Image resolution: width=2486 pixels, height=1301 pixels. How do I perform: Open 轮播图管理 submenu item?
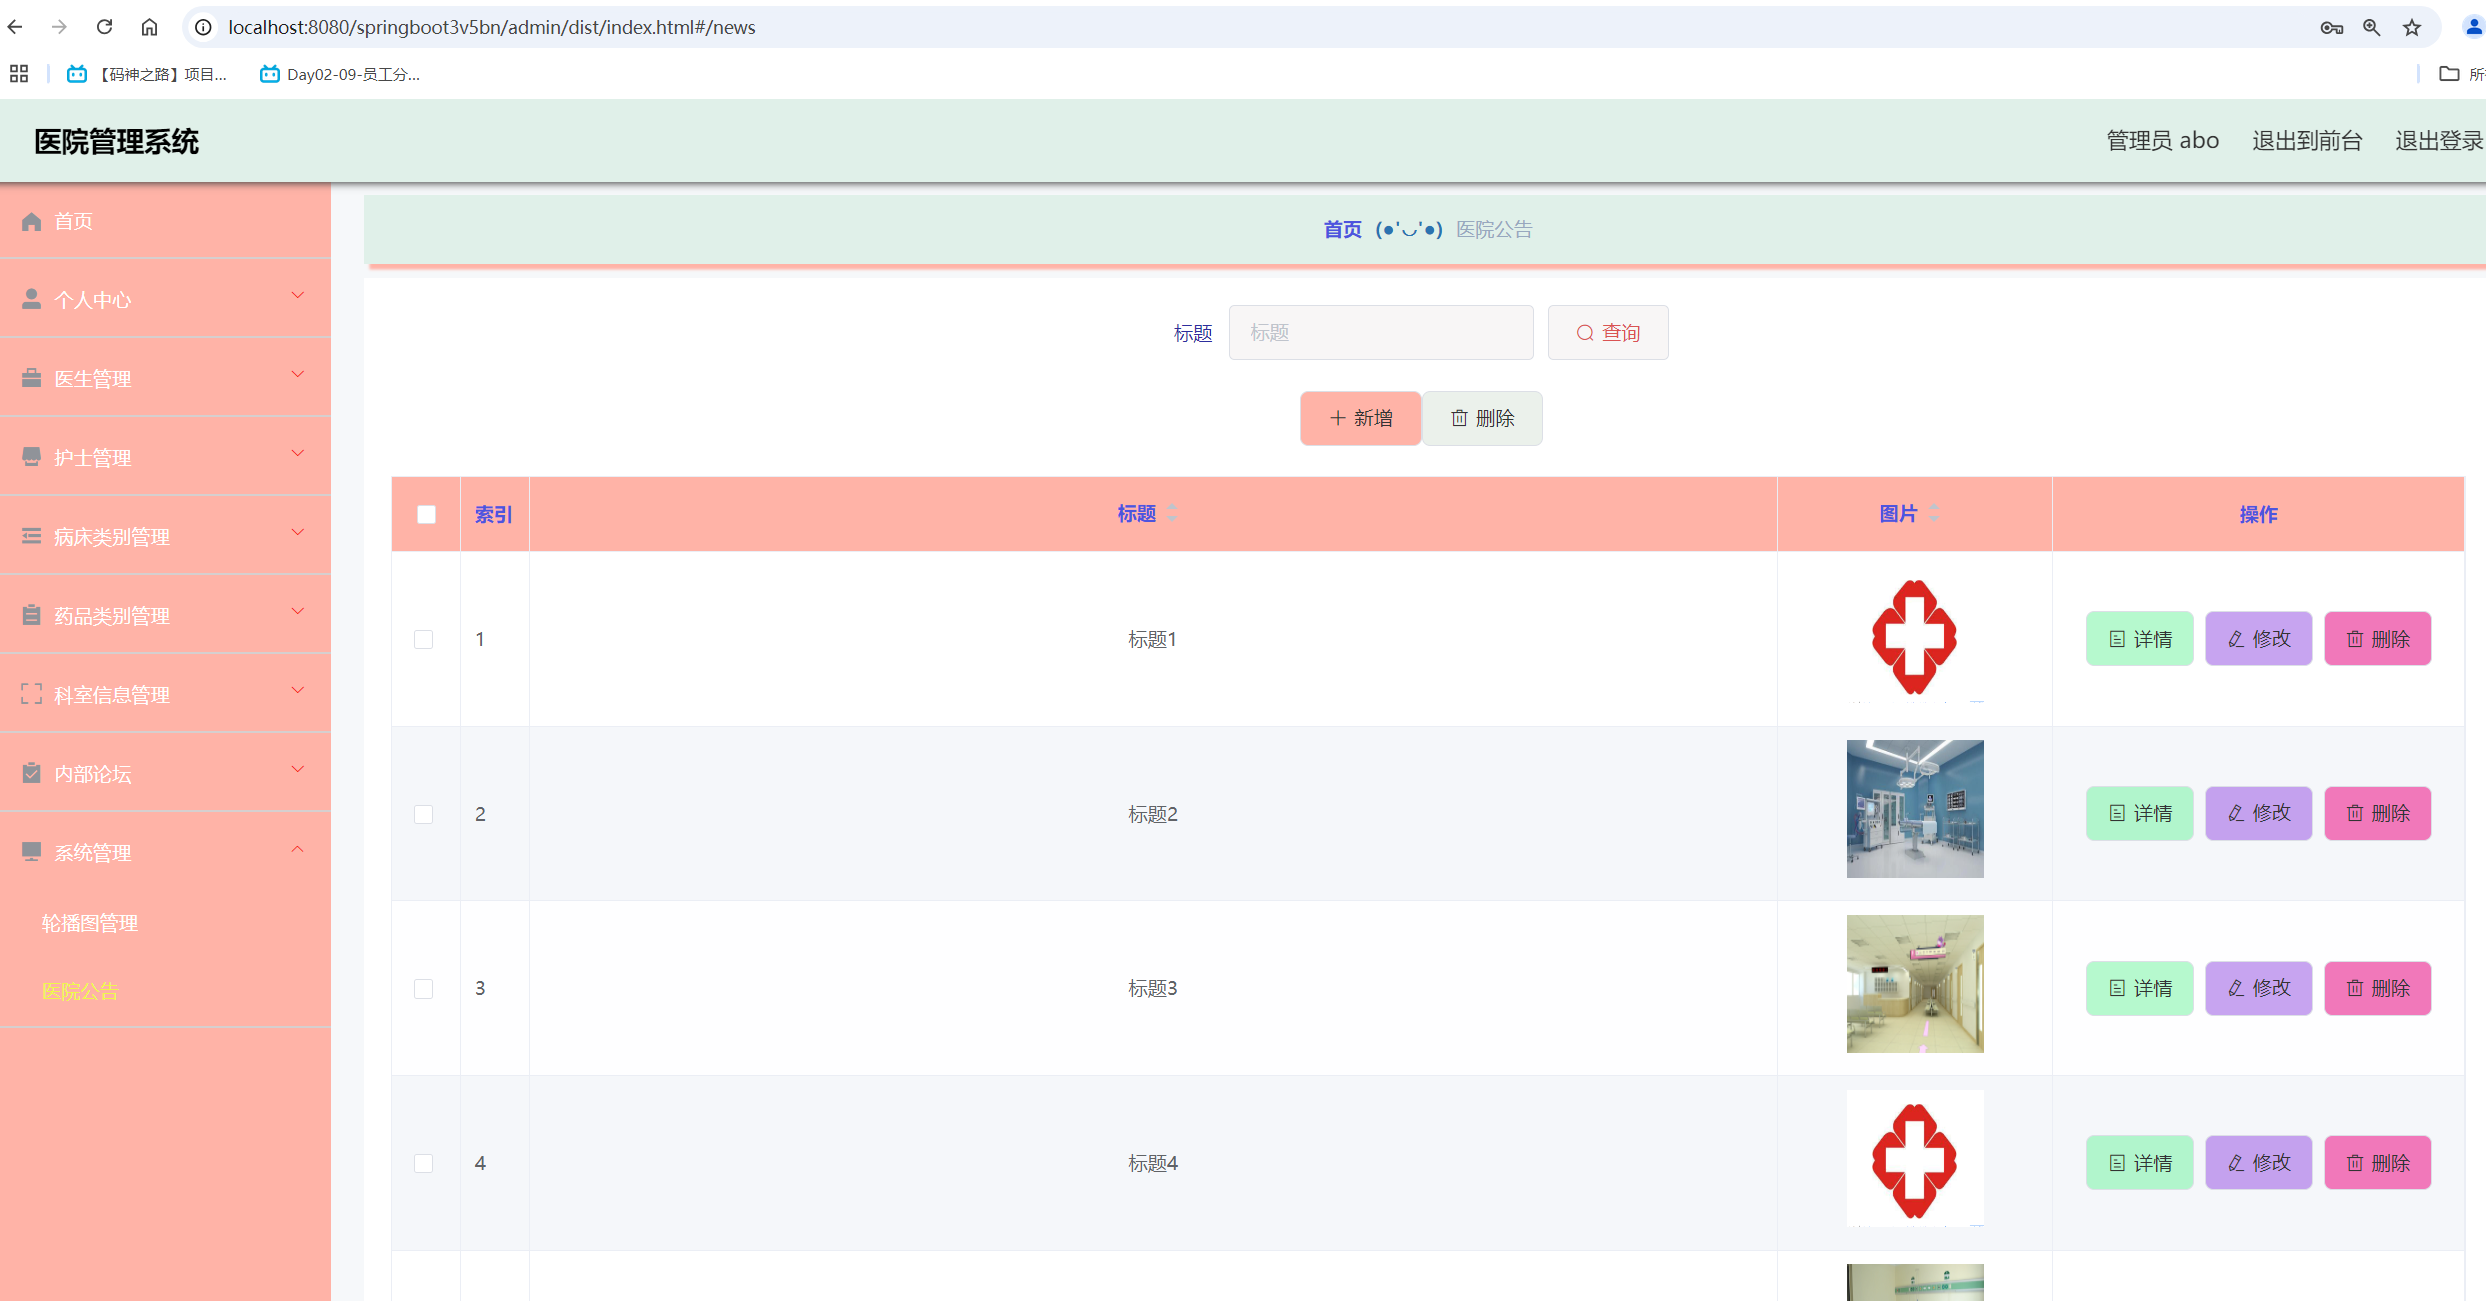point(90,923)
